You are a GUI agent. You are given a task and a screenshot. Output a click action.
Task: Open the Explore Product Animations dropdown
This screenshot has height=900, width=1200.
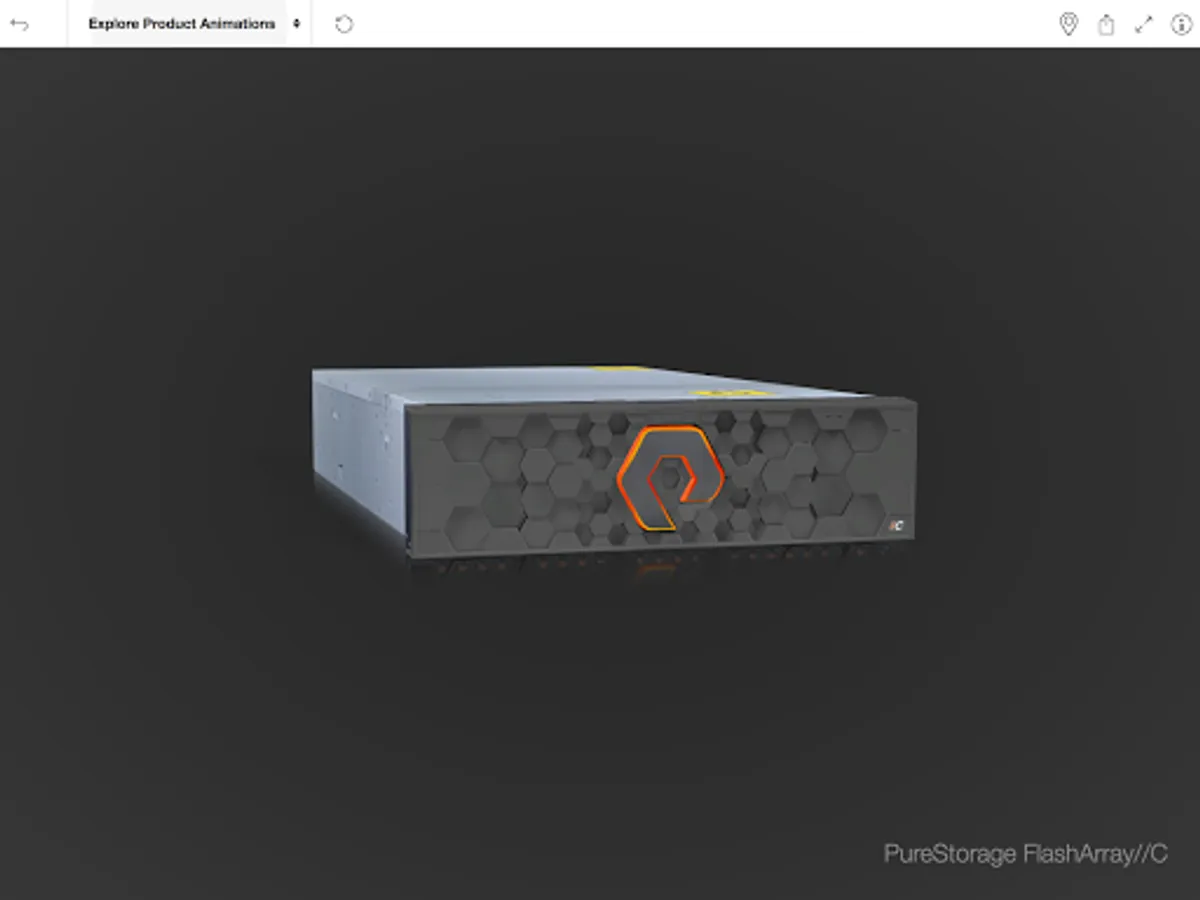point(189,24)
